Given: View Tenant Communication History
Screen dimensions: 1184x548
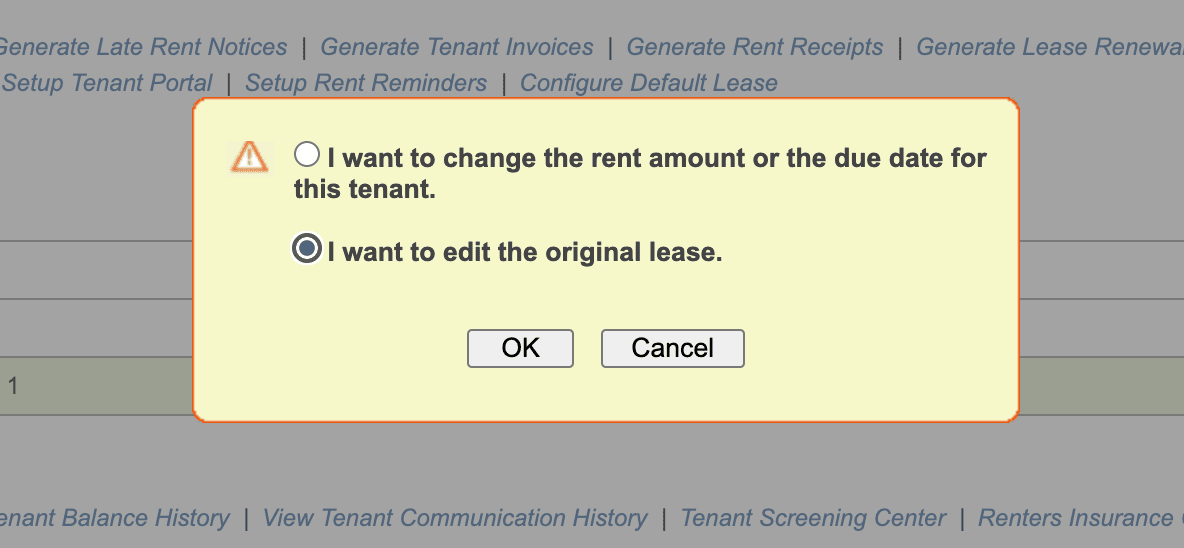Looking at the screenshot, I should pos(455,518).
